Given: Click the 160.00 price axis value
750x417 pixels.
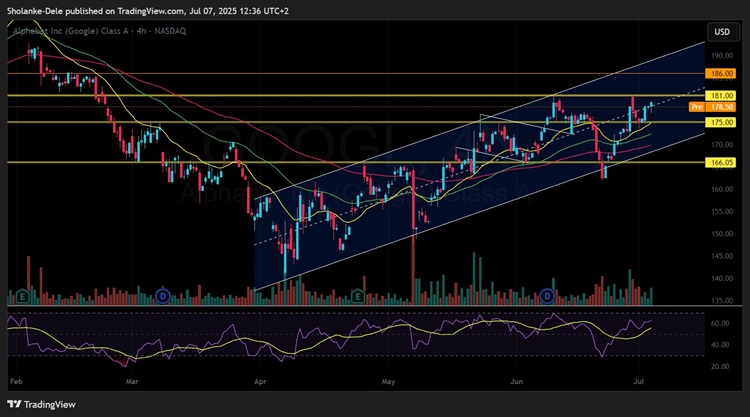Looking at the screenshot, I should pos(722,189).
